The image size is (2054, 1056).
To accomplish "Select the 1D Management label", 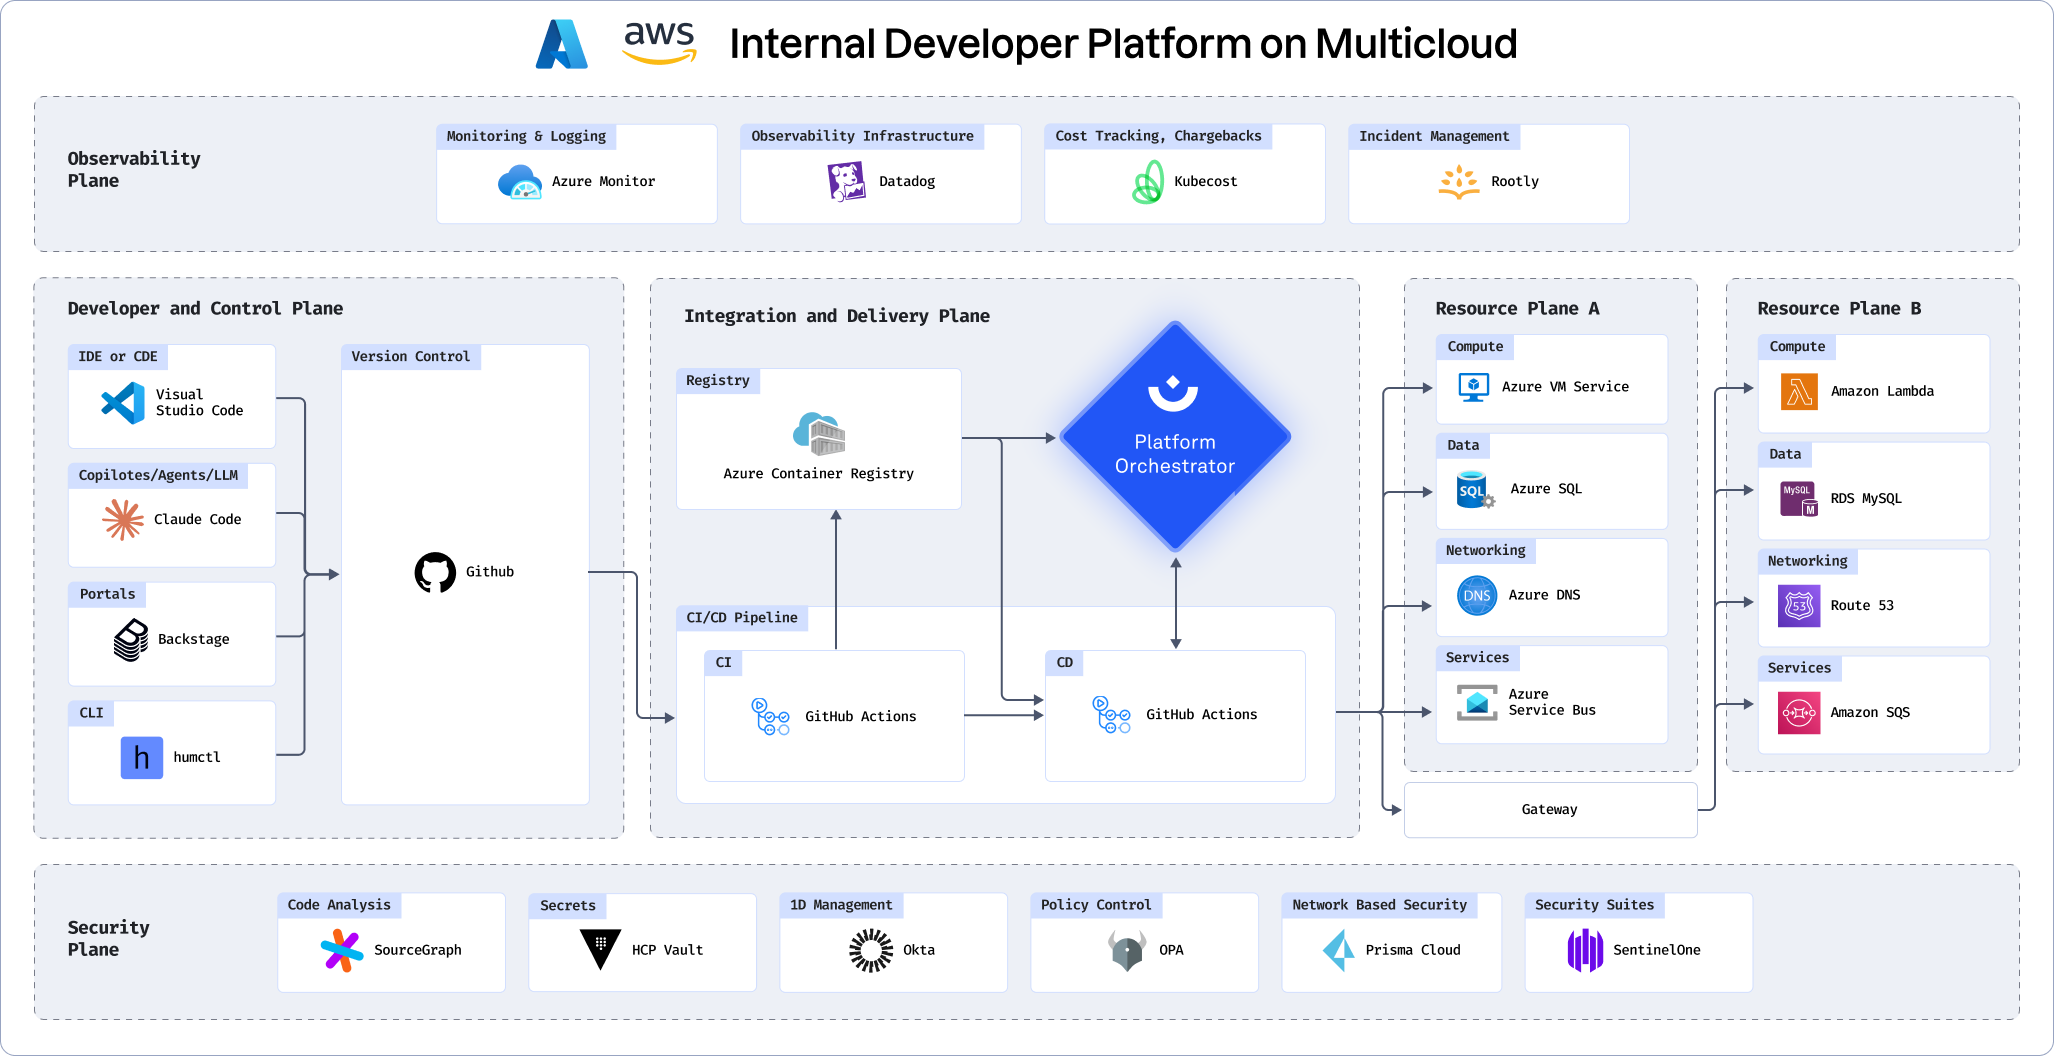I will coord(841,905).
